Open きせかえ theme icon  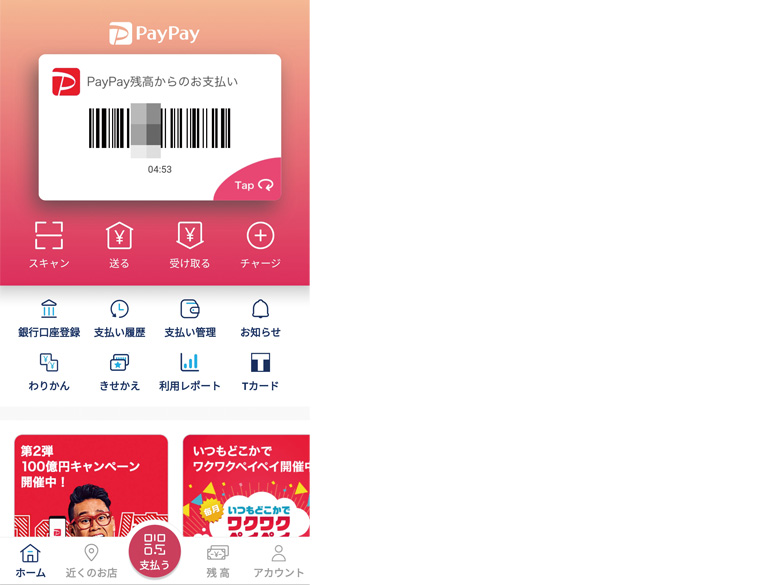click(119, 363)
